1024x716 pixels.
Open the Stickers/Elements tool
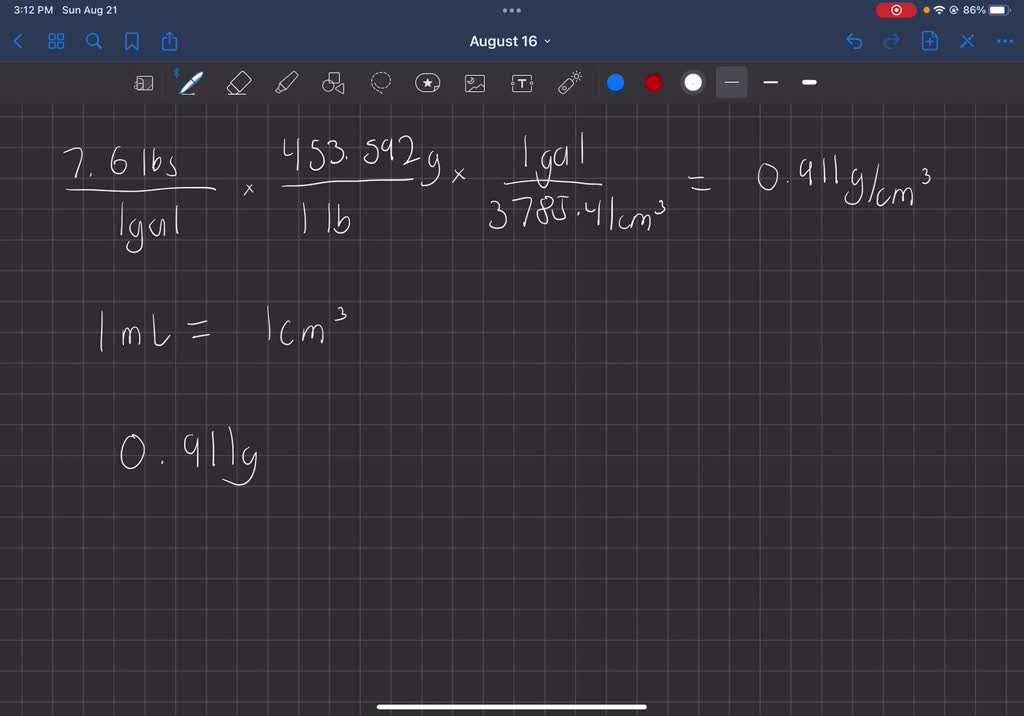(x=427, y=83)
